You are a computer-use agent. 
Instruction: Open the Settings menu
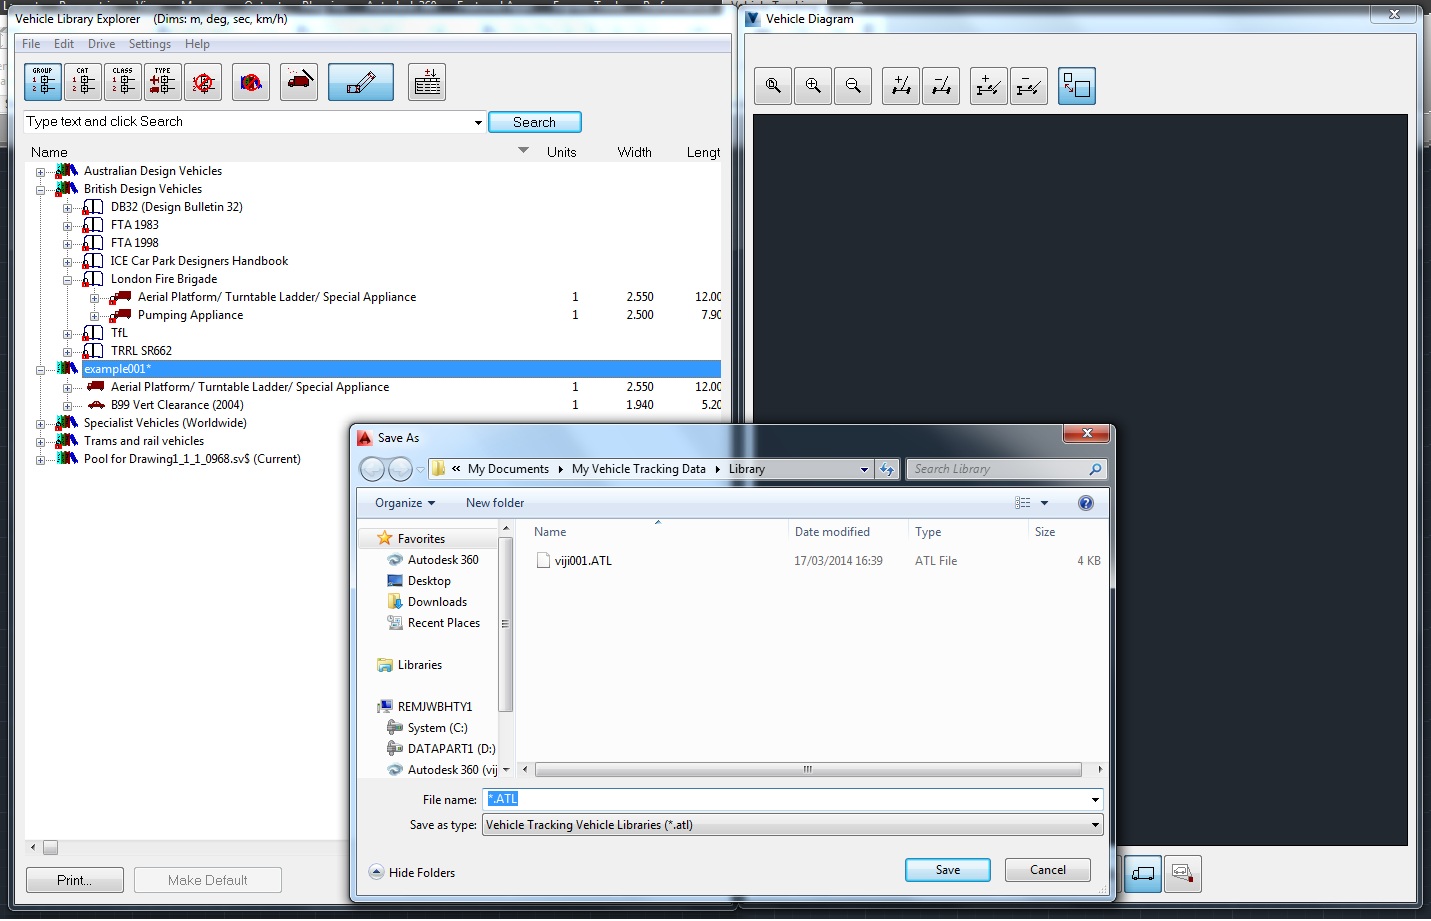point(150,44)
